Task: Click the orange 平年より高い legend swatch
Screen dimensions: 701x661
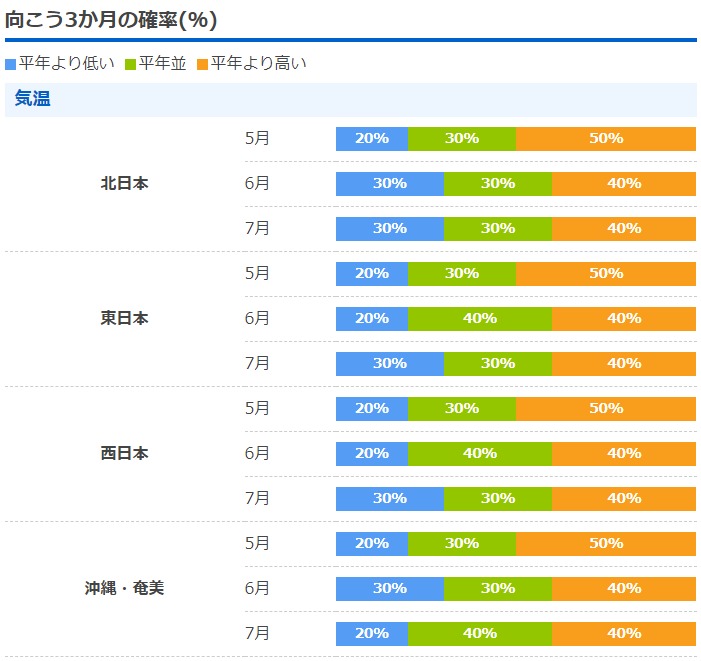Action: pos(202,64)
